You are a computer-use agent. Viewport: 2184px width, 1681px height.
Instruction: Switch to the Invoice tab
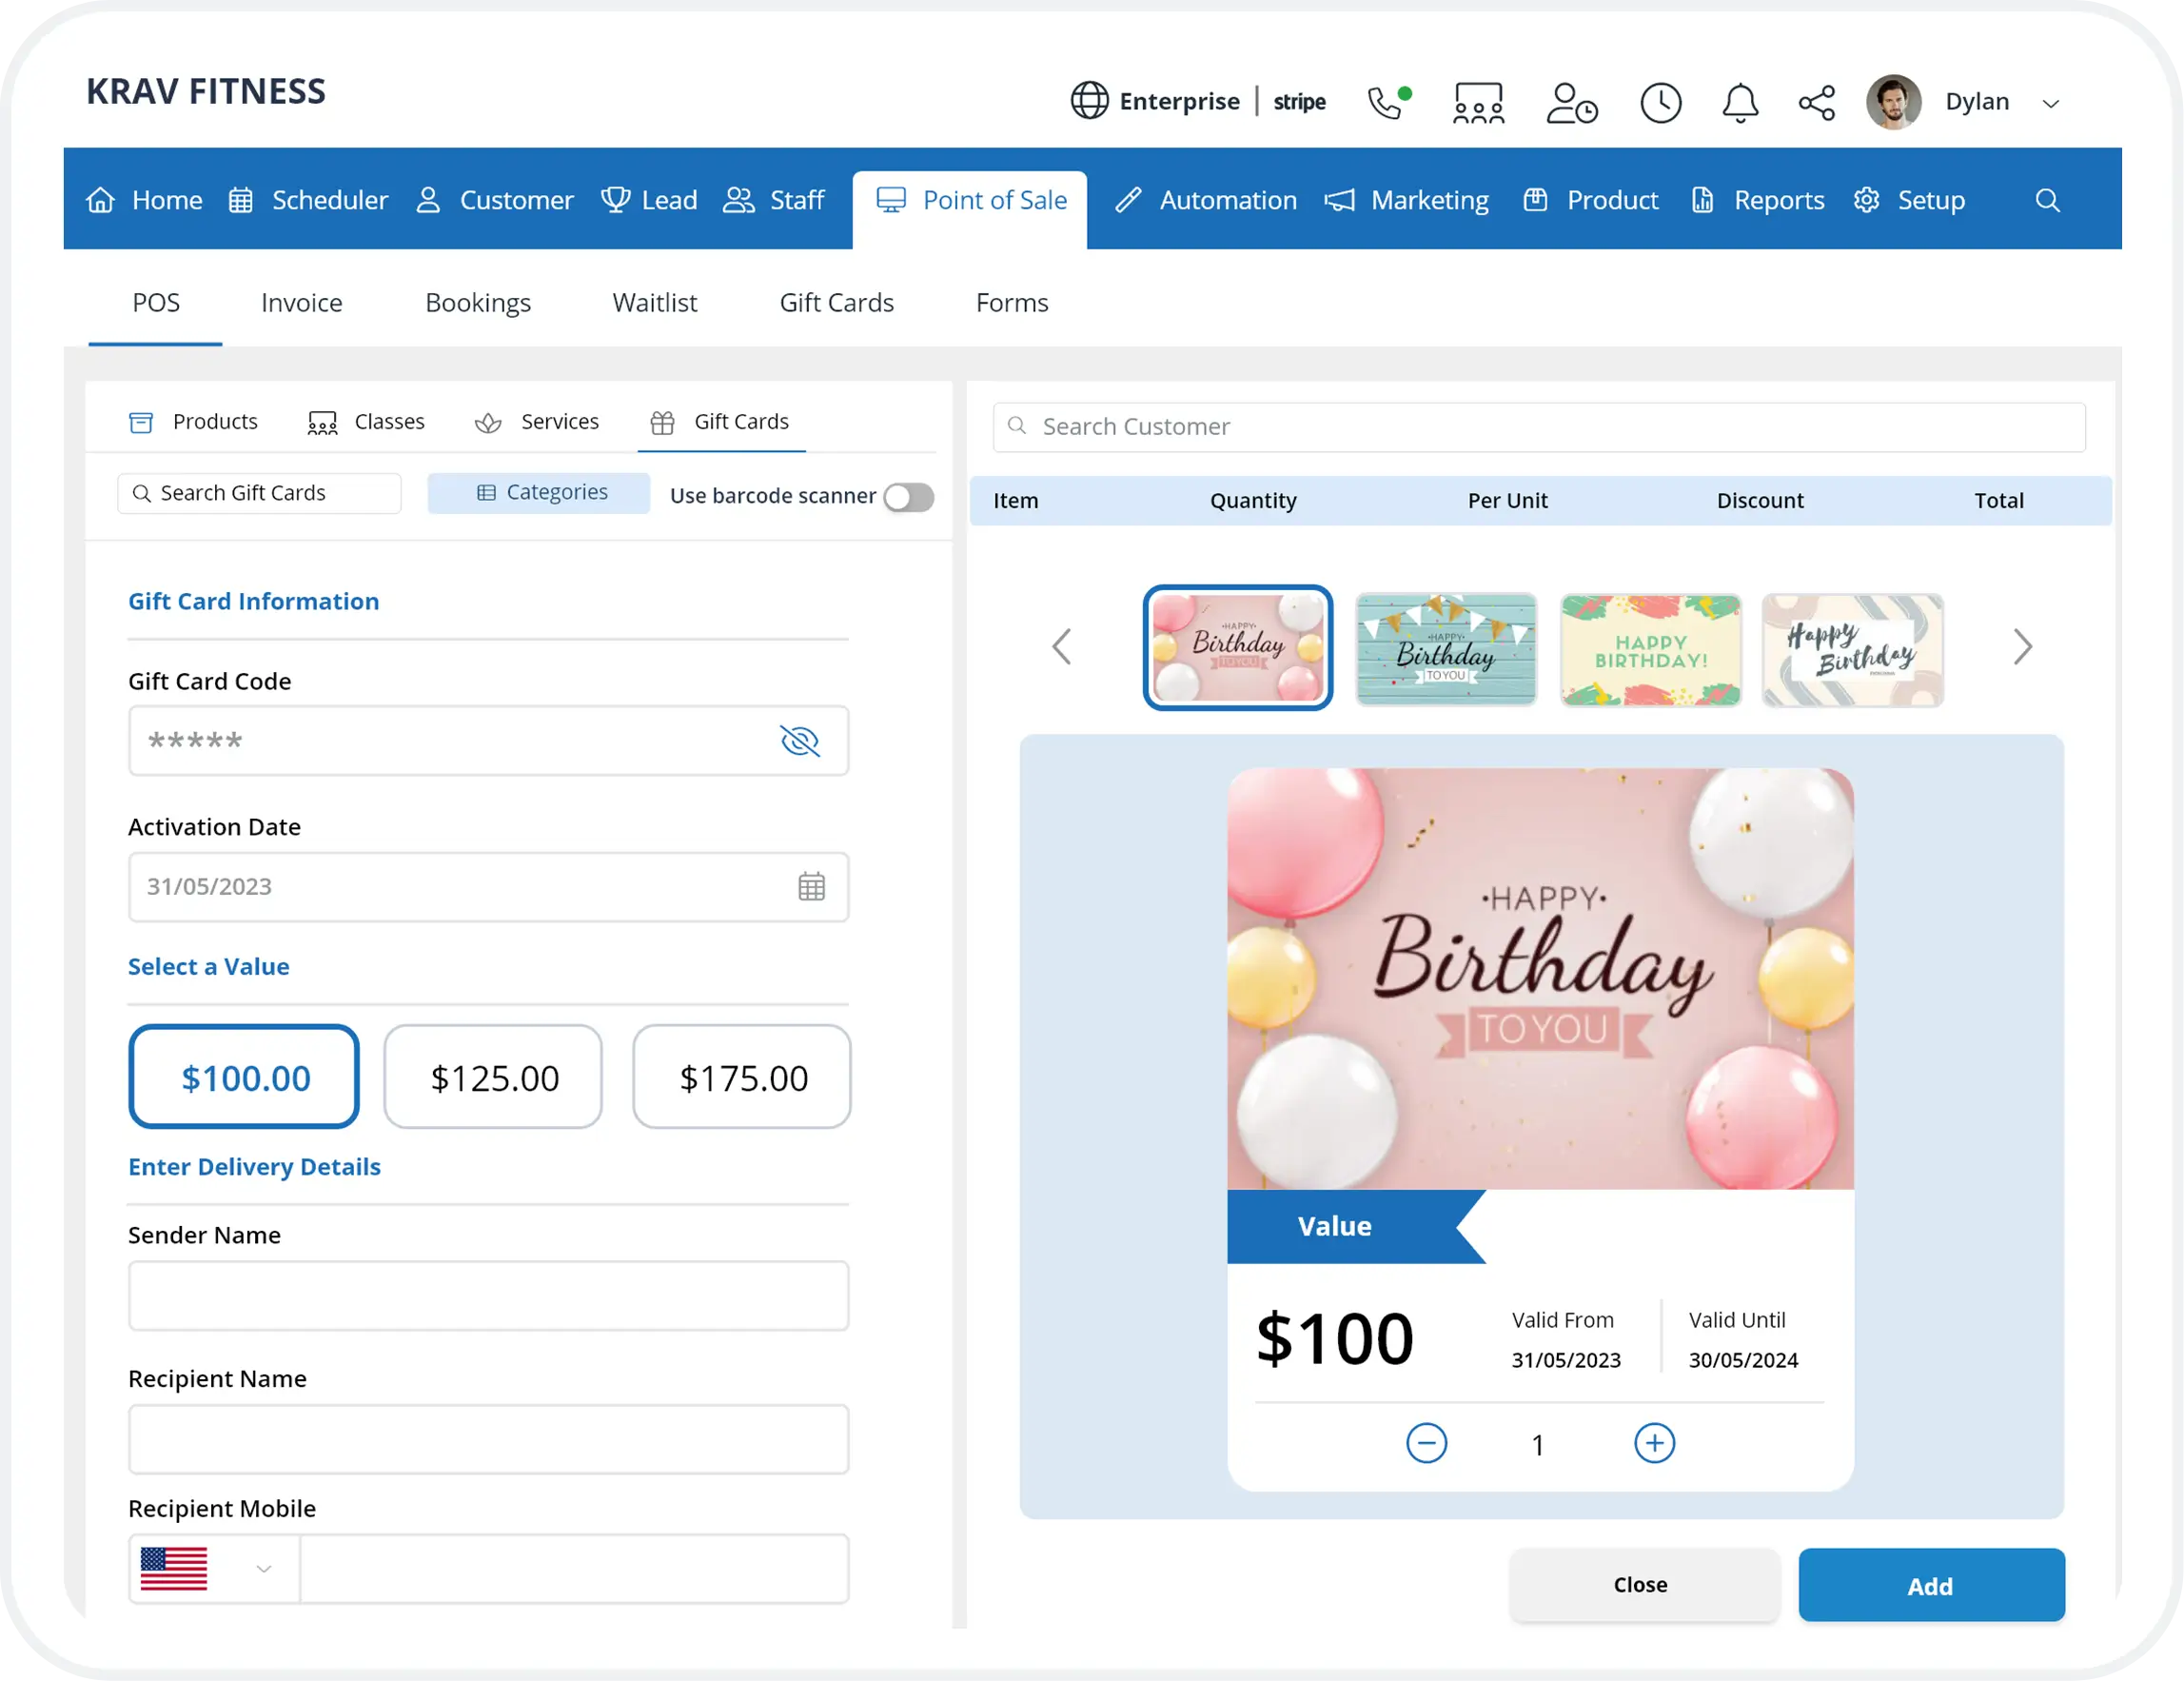pos(302,302)
